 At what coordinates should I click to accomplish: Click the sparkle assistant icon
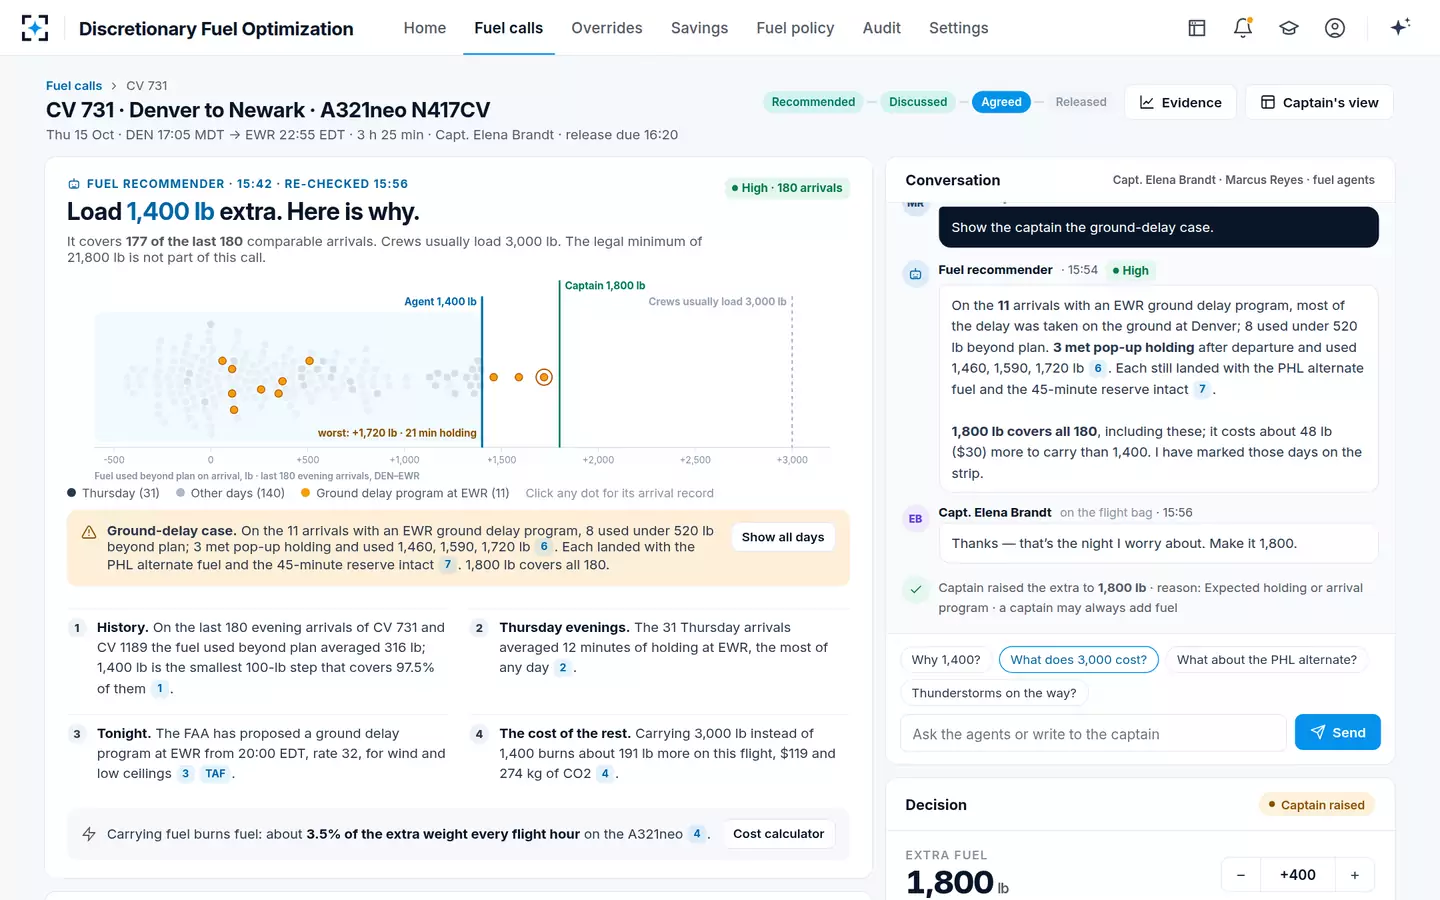point(1400,27)
